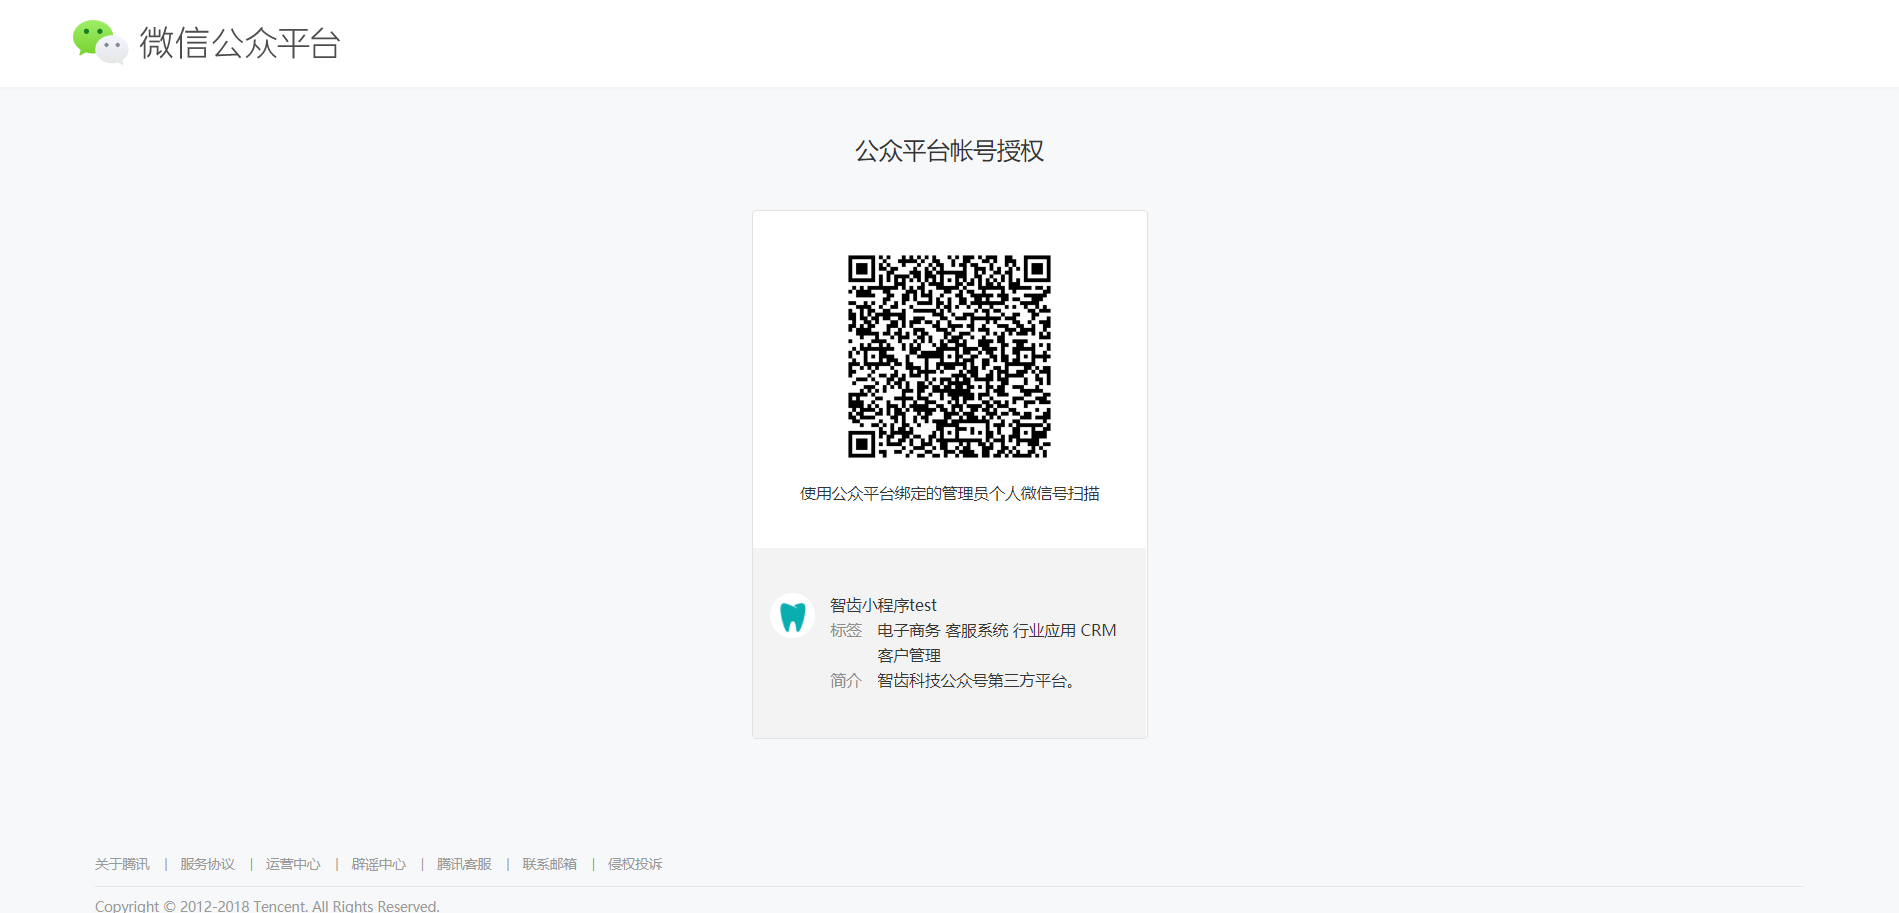Click the WeChat green chat-bubble logo
1899x913 pixels.
tap(100, 42)
